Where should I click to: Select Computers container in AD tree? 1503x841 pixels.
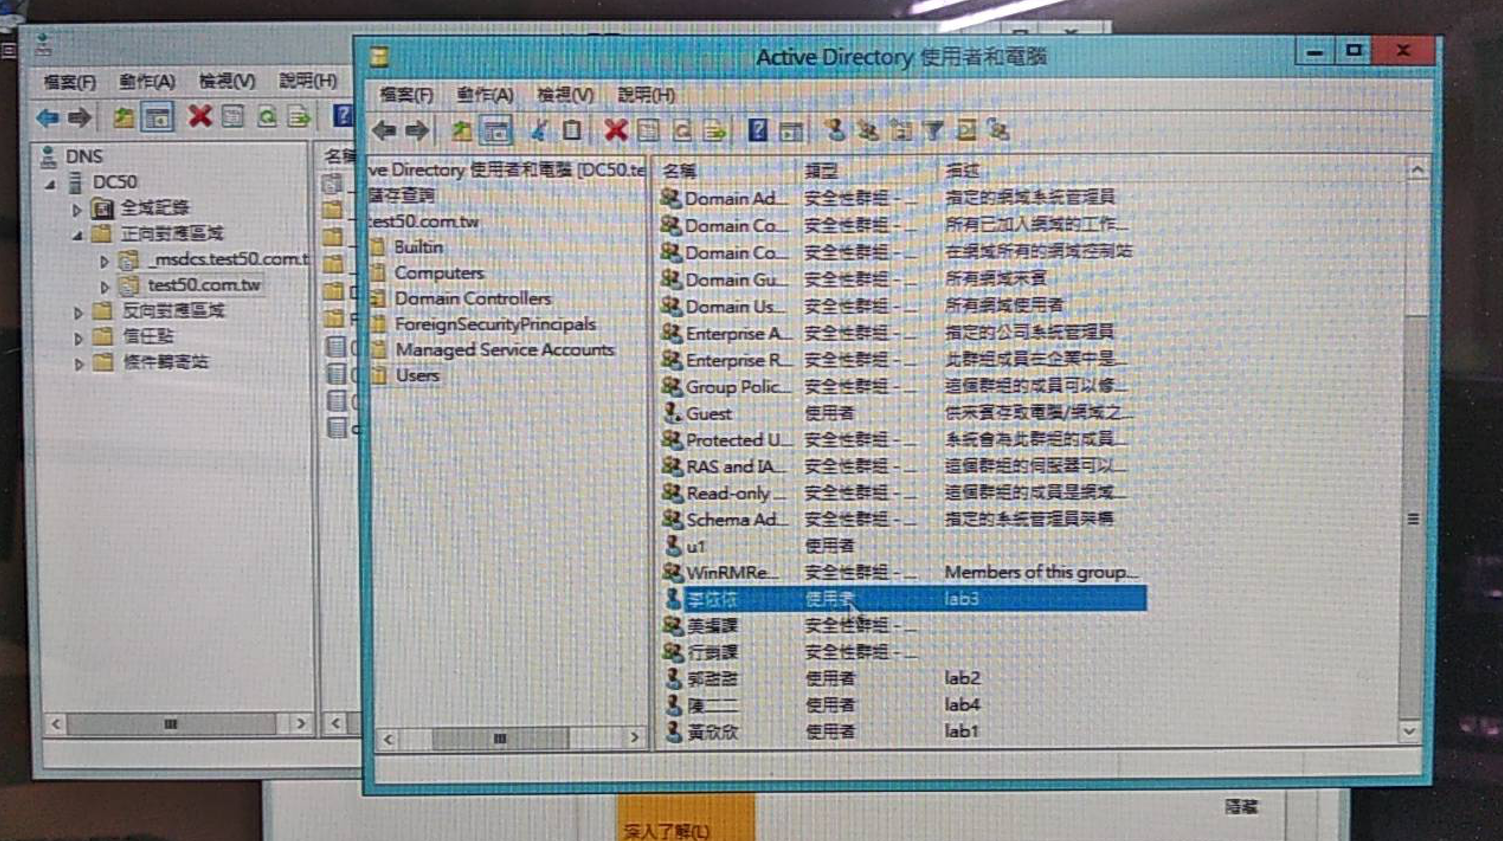click(x=439, y=273)
